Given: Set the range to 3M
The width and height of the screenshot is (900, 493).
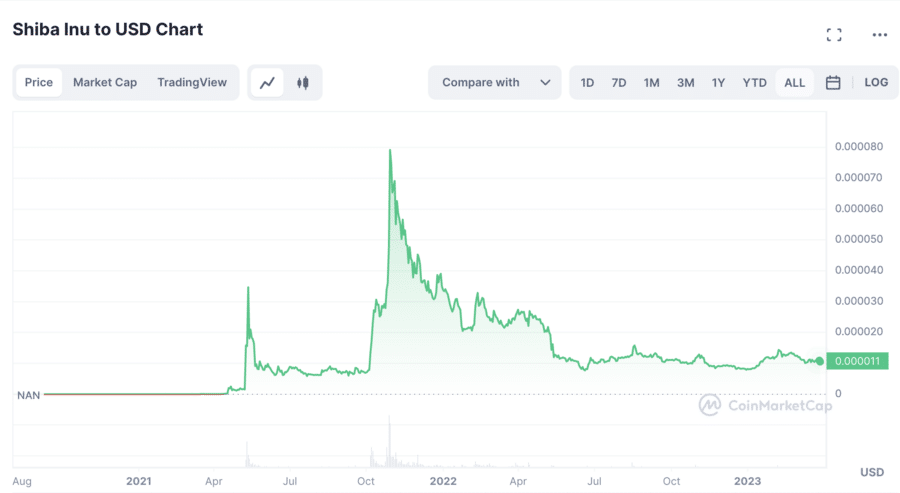Looking at the screenshot, I should coord(685,83).
